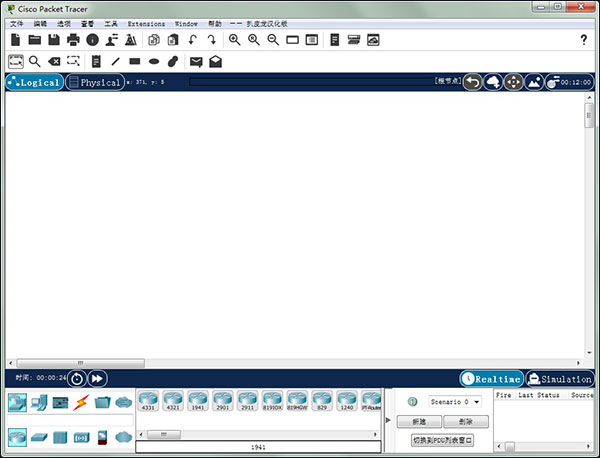Screen dimensions: 600x458
Task: Expand the PDU list panel arrow
Action: click(x=389, y=421)
